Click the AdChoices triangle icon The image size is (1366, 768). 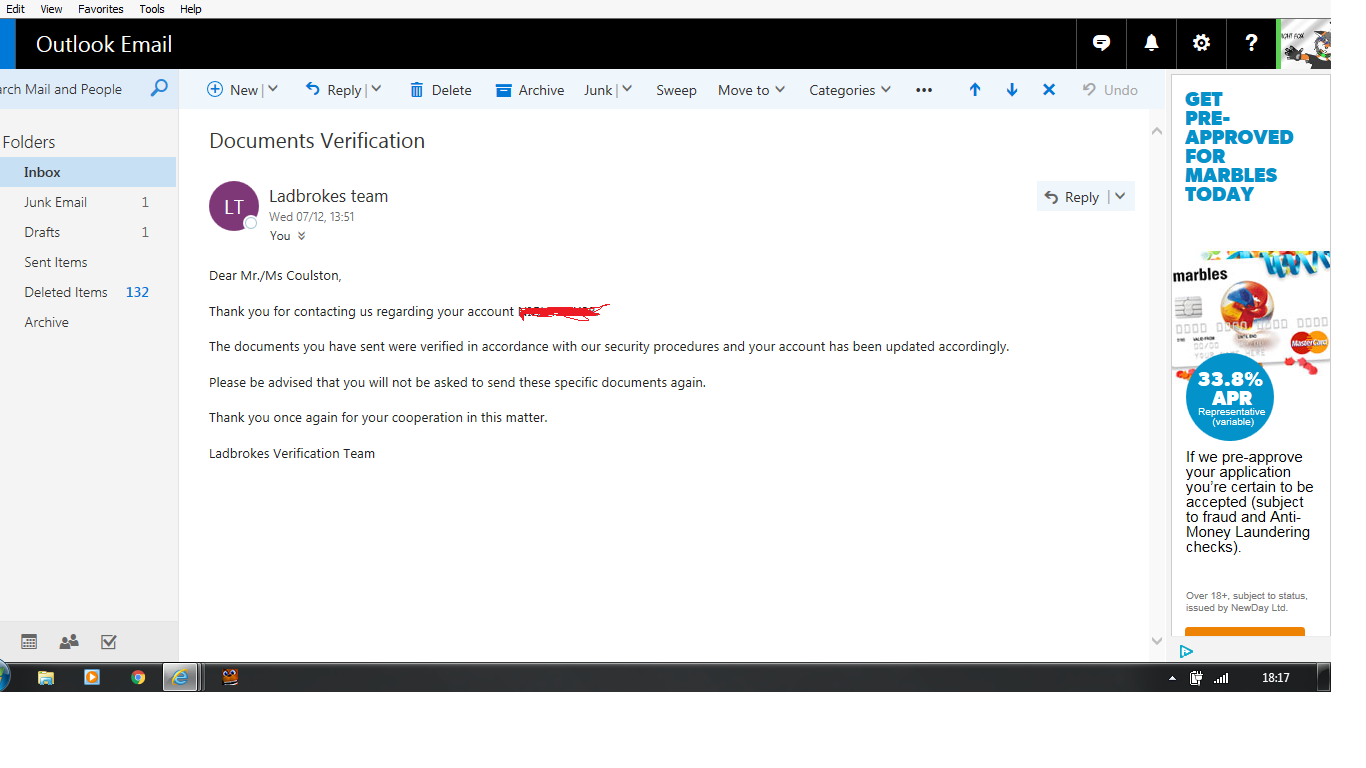[x=1186, y=651]
